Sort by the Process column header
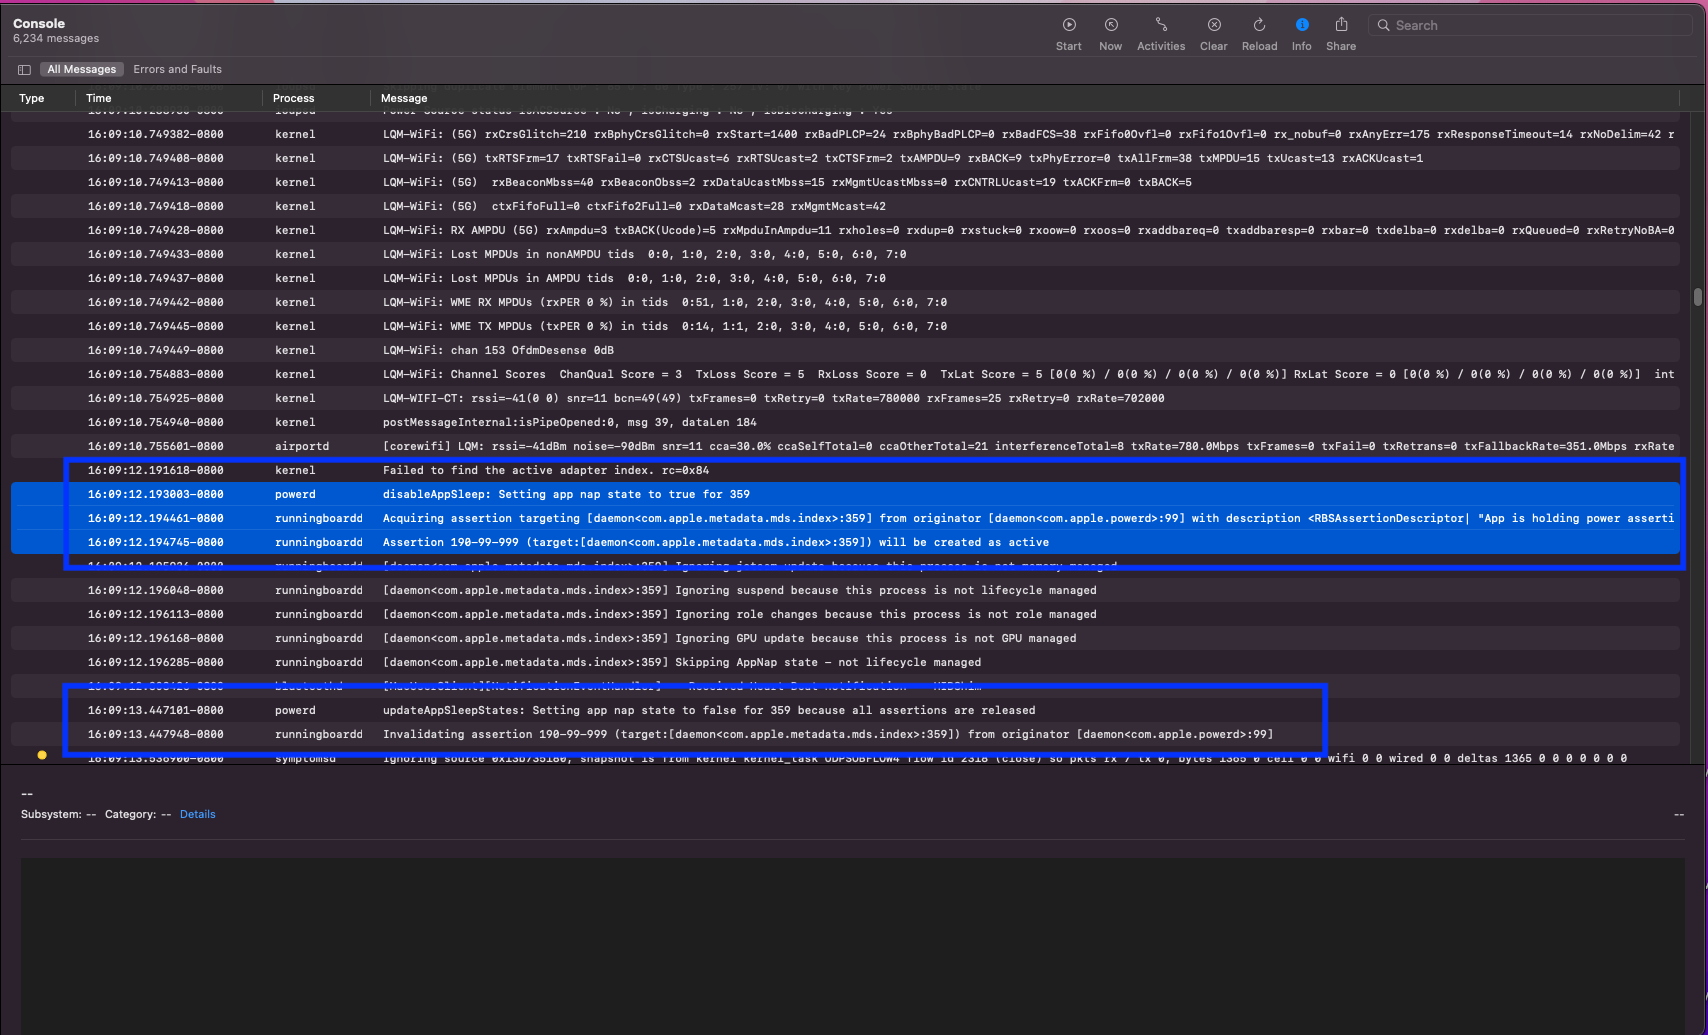1708x1035 pixels. click(x=294, y=98)
